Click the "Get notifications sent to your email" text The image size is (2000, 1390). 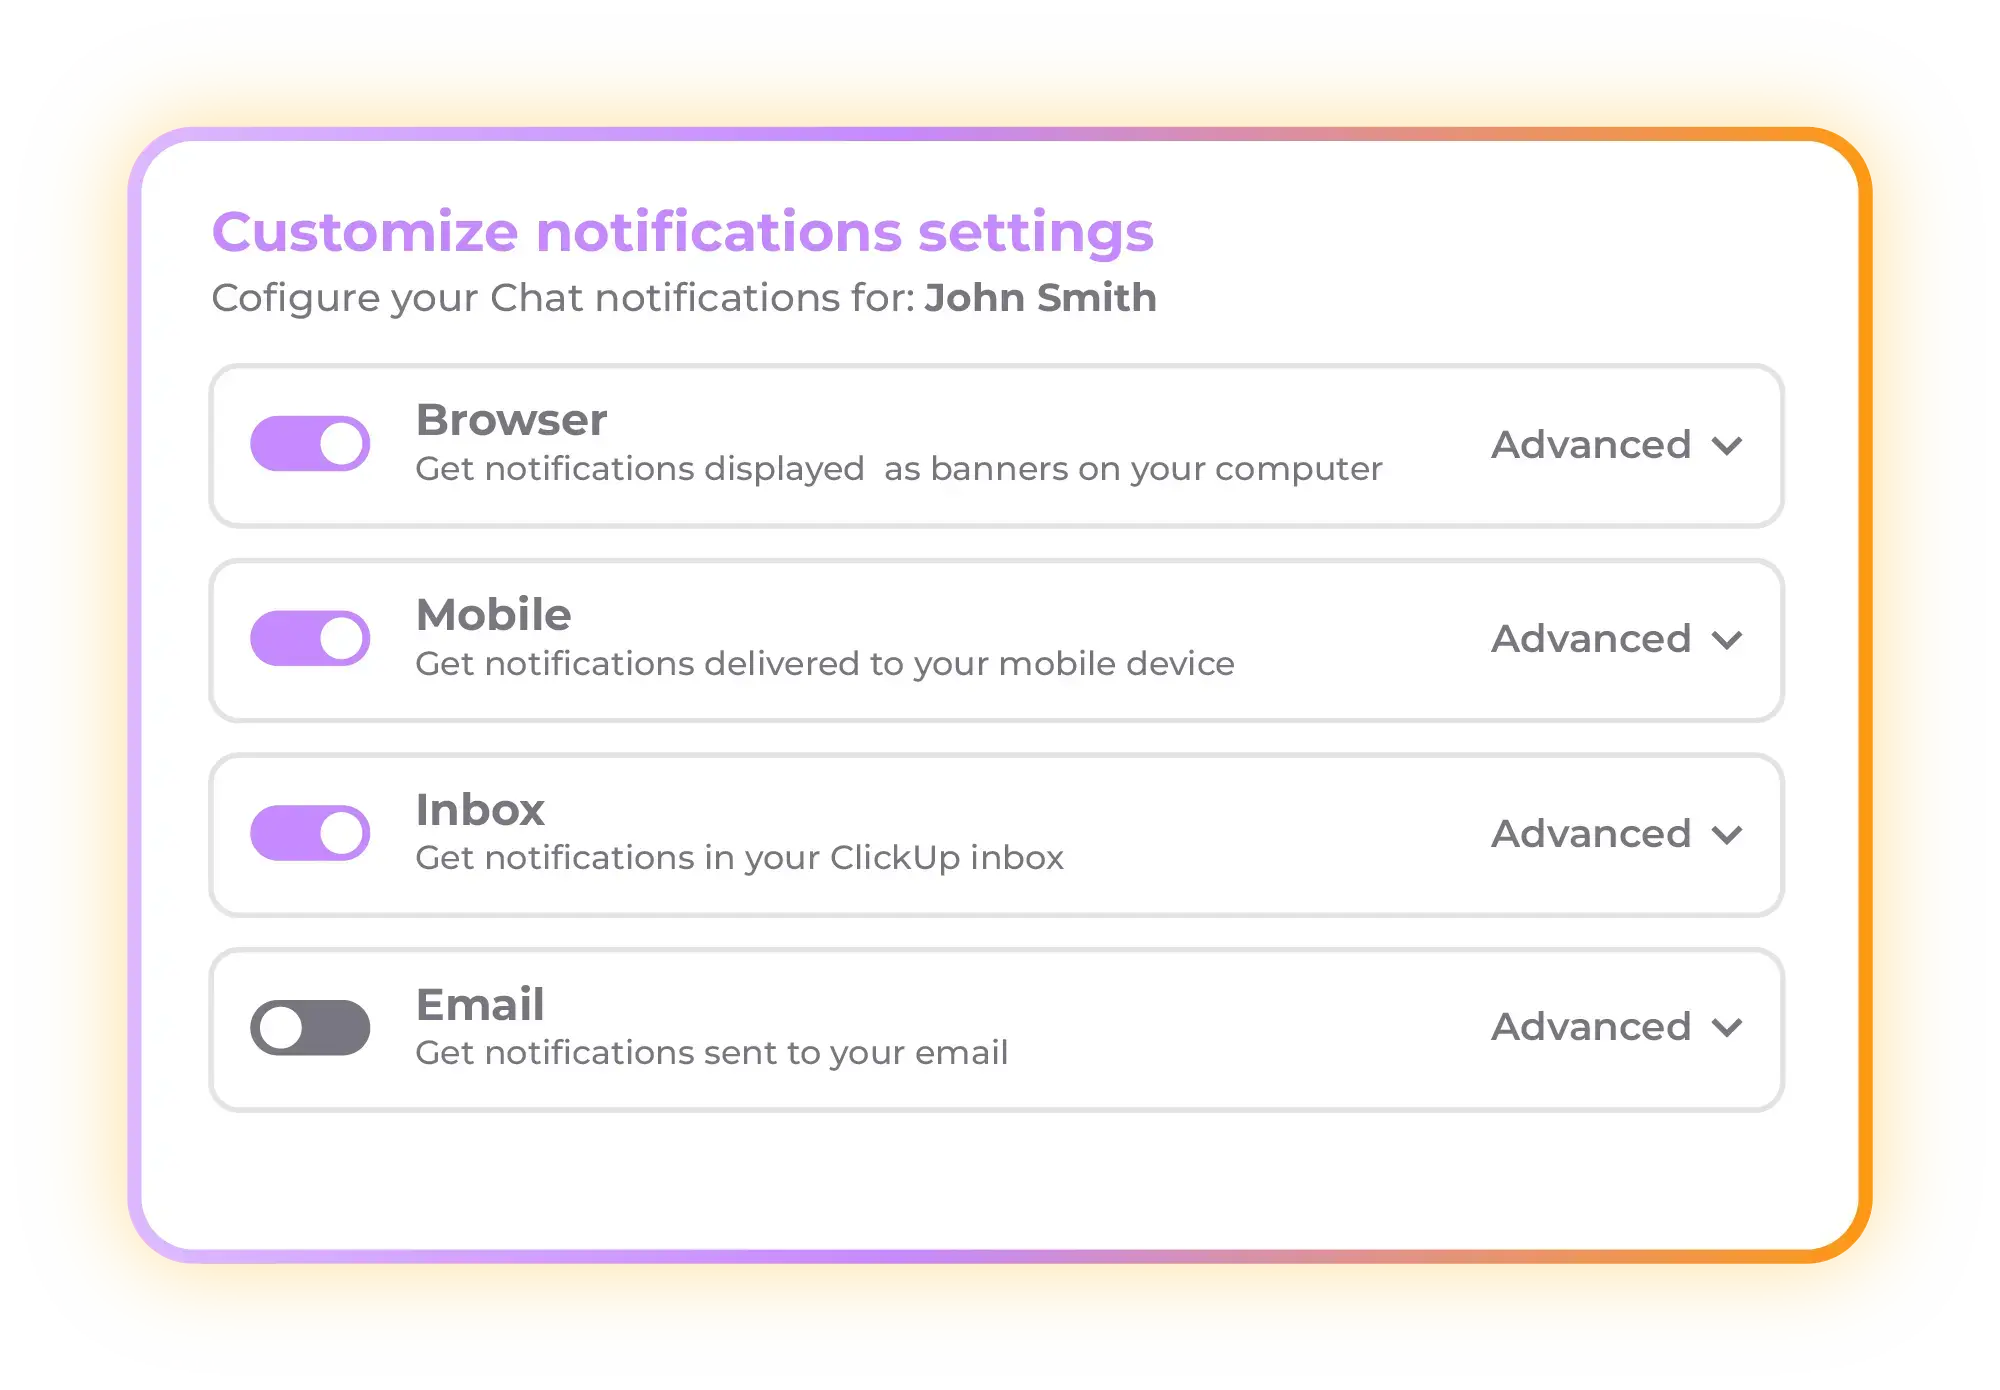pos(711,1053)
